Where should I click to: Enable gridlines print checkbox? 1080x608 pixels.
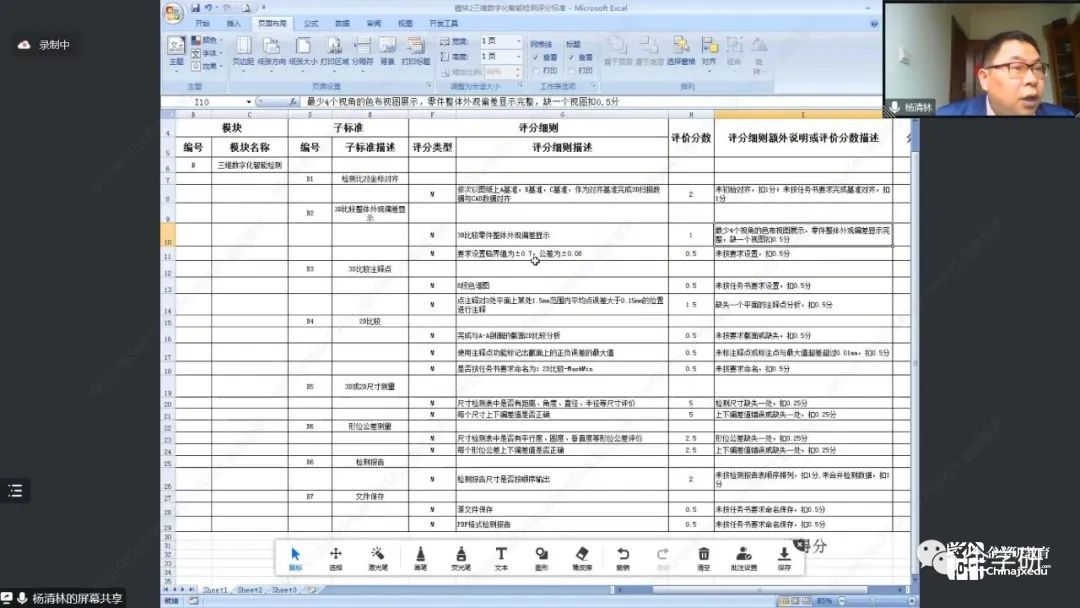pyautogui.click(x=539, y=70)
